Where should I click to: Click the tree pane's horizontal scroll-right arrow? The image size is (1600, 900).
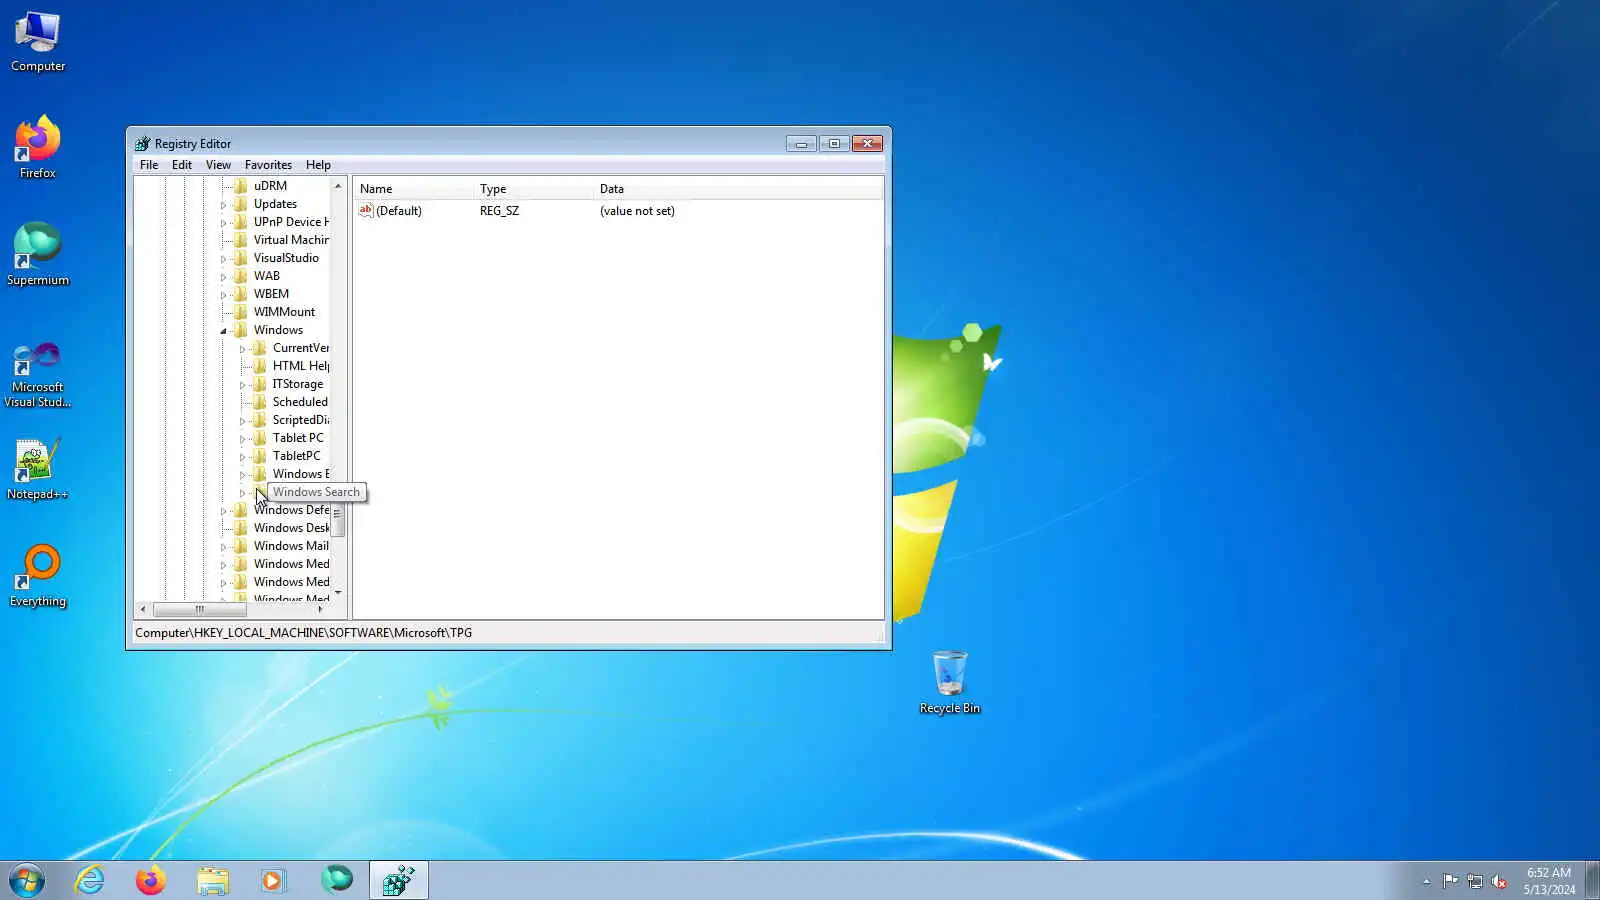pos(320,609)
